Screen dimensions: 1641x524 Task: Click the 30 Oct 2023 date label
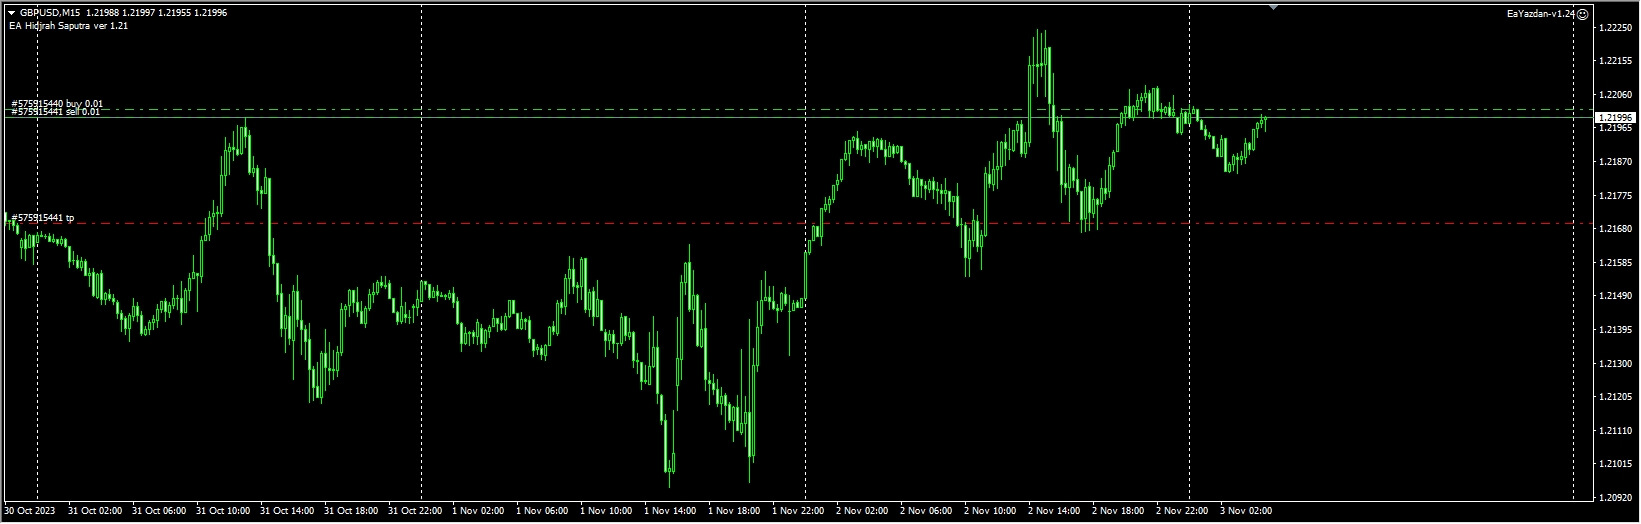point(32,511)
